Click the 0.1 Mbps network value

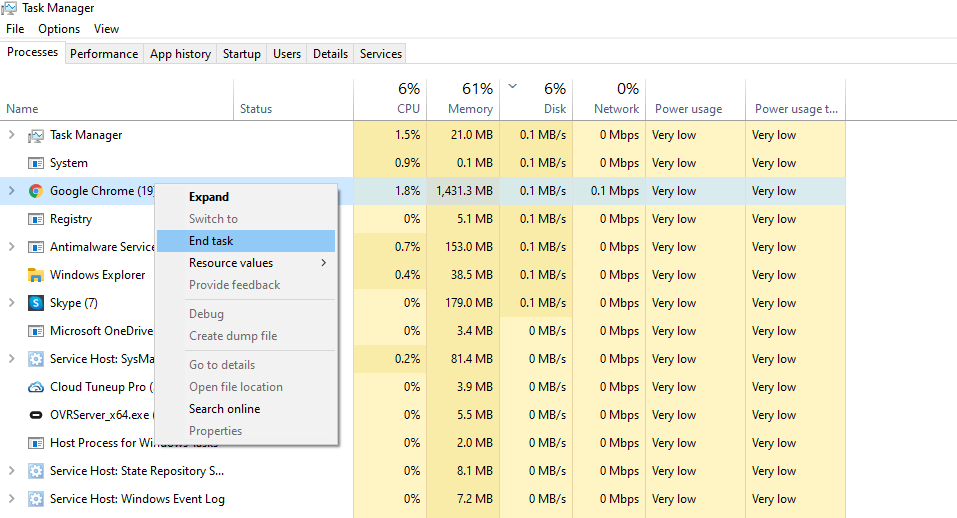tap(615, 191)
